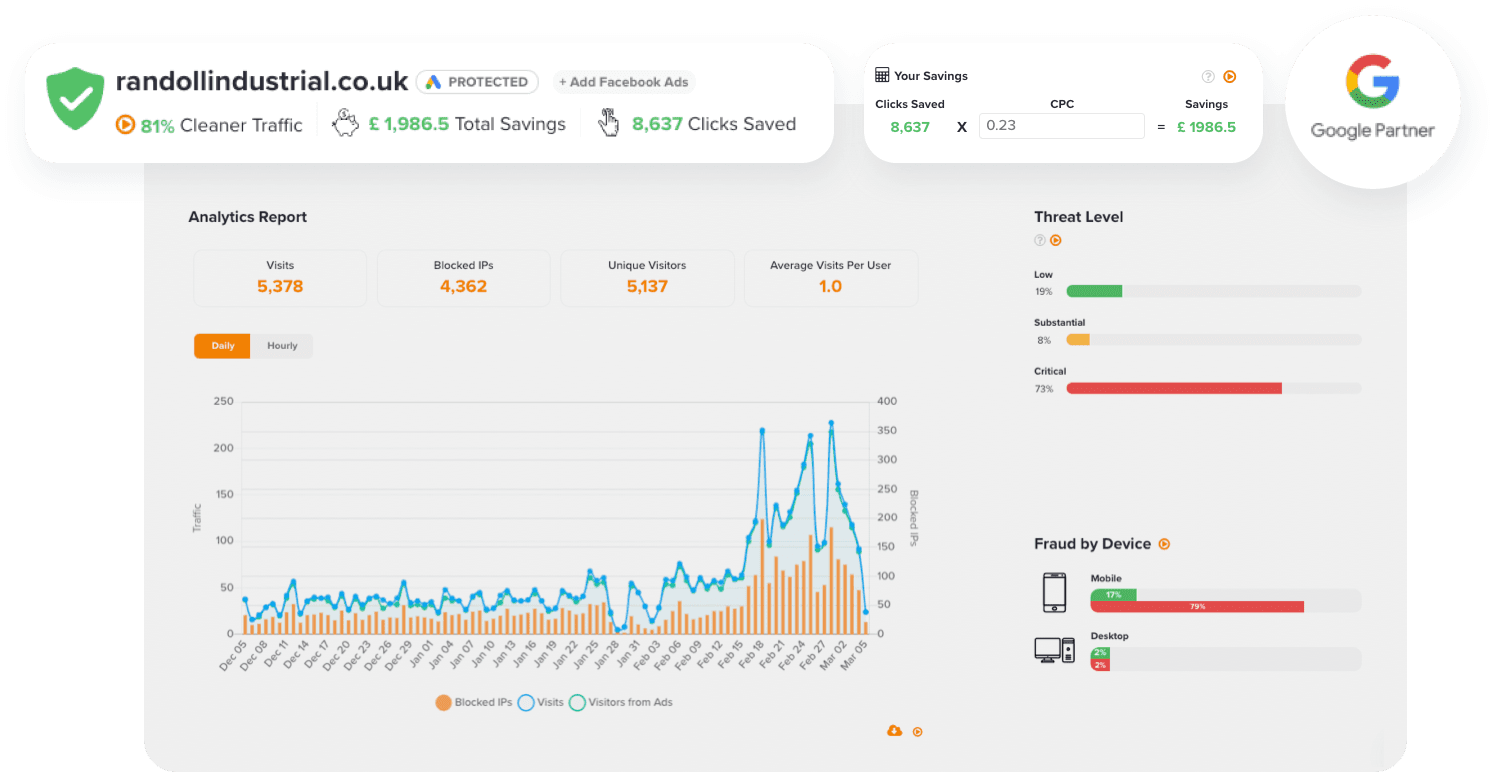Toggle the Blocked IPs legend item

[474, 702]
